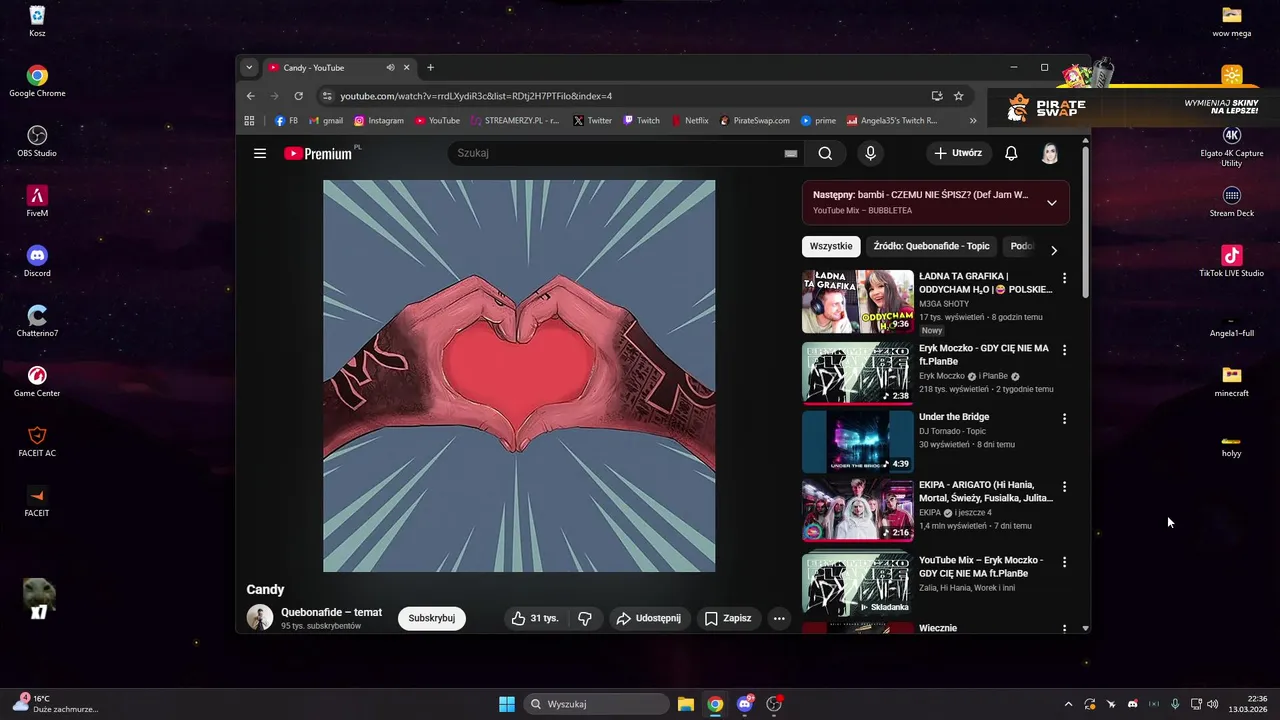Open the Under the Bridge thumbnail

857,441
